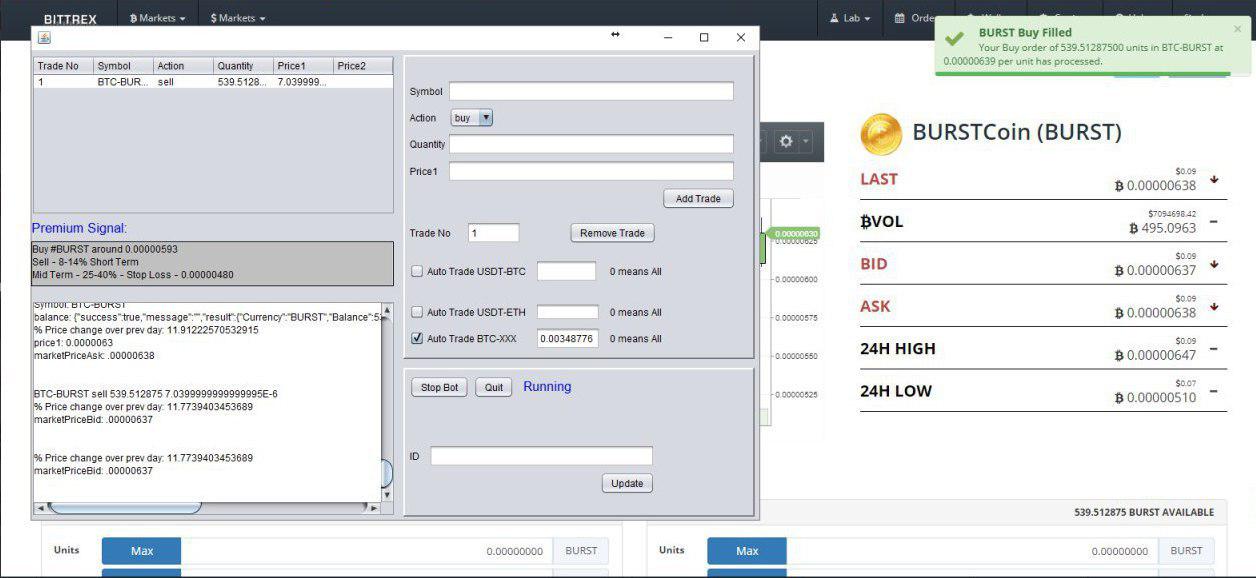The image size is (1256, 578).
Task: Click the right Units amount field for BURST
Action: click(x=972, y=551)
